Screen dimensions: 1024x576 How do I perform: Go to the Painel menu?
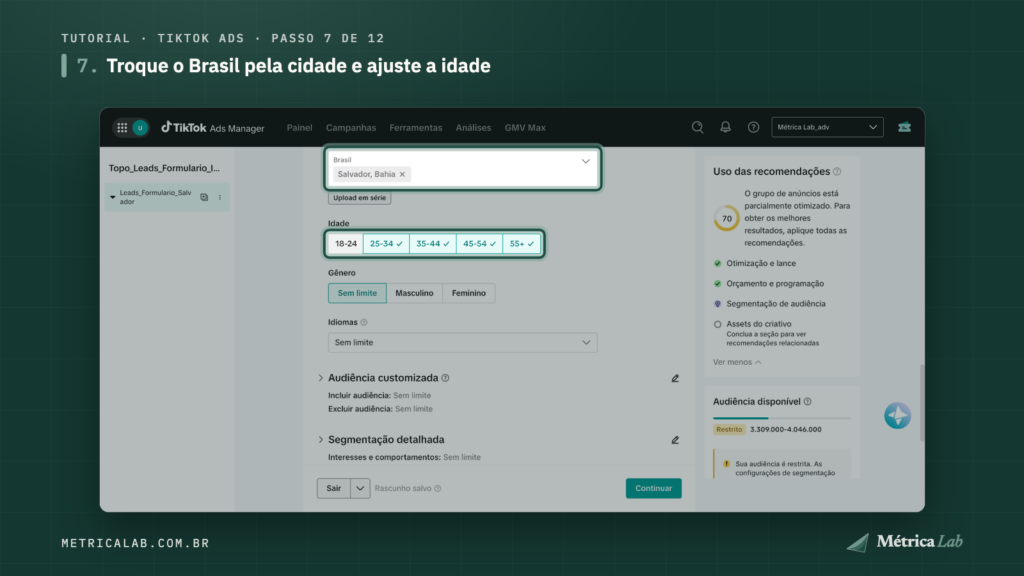(299, 128)
